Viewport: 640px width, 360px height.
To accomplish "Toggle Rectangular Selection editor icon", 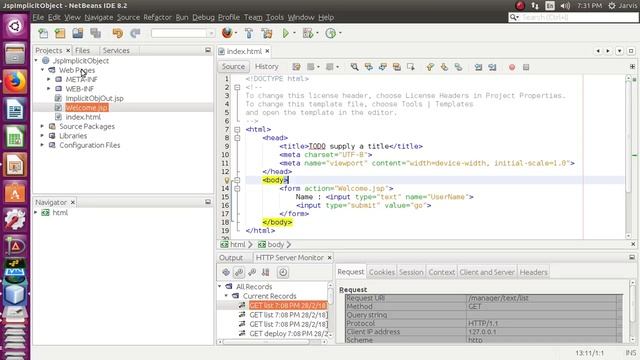I will [411, 67].
